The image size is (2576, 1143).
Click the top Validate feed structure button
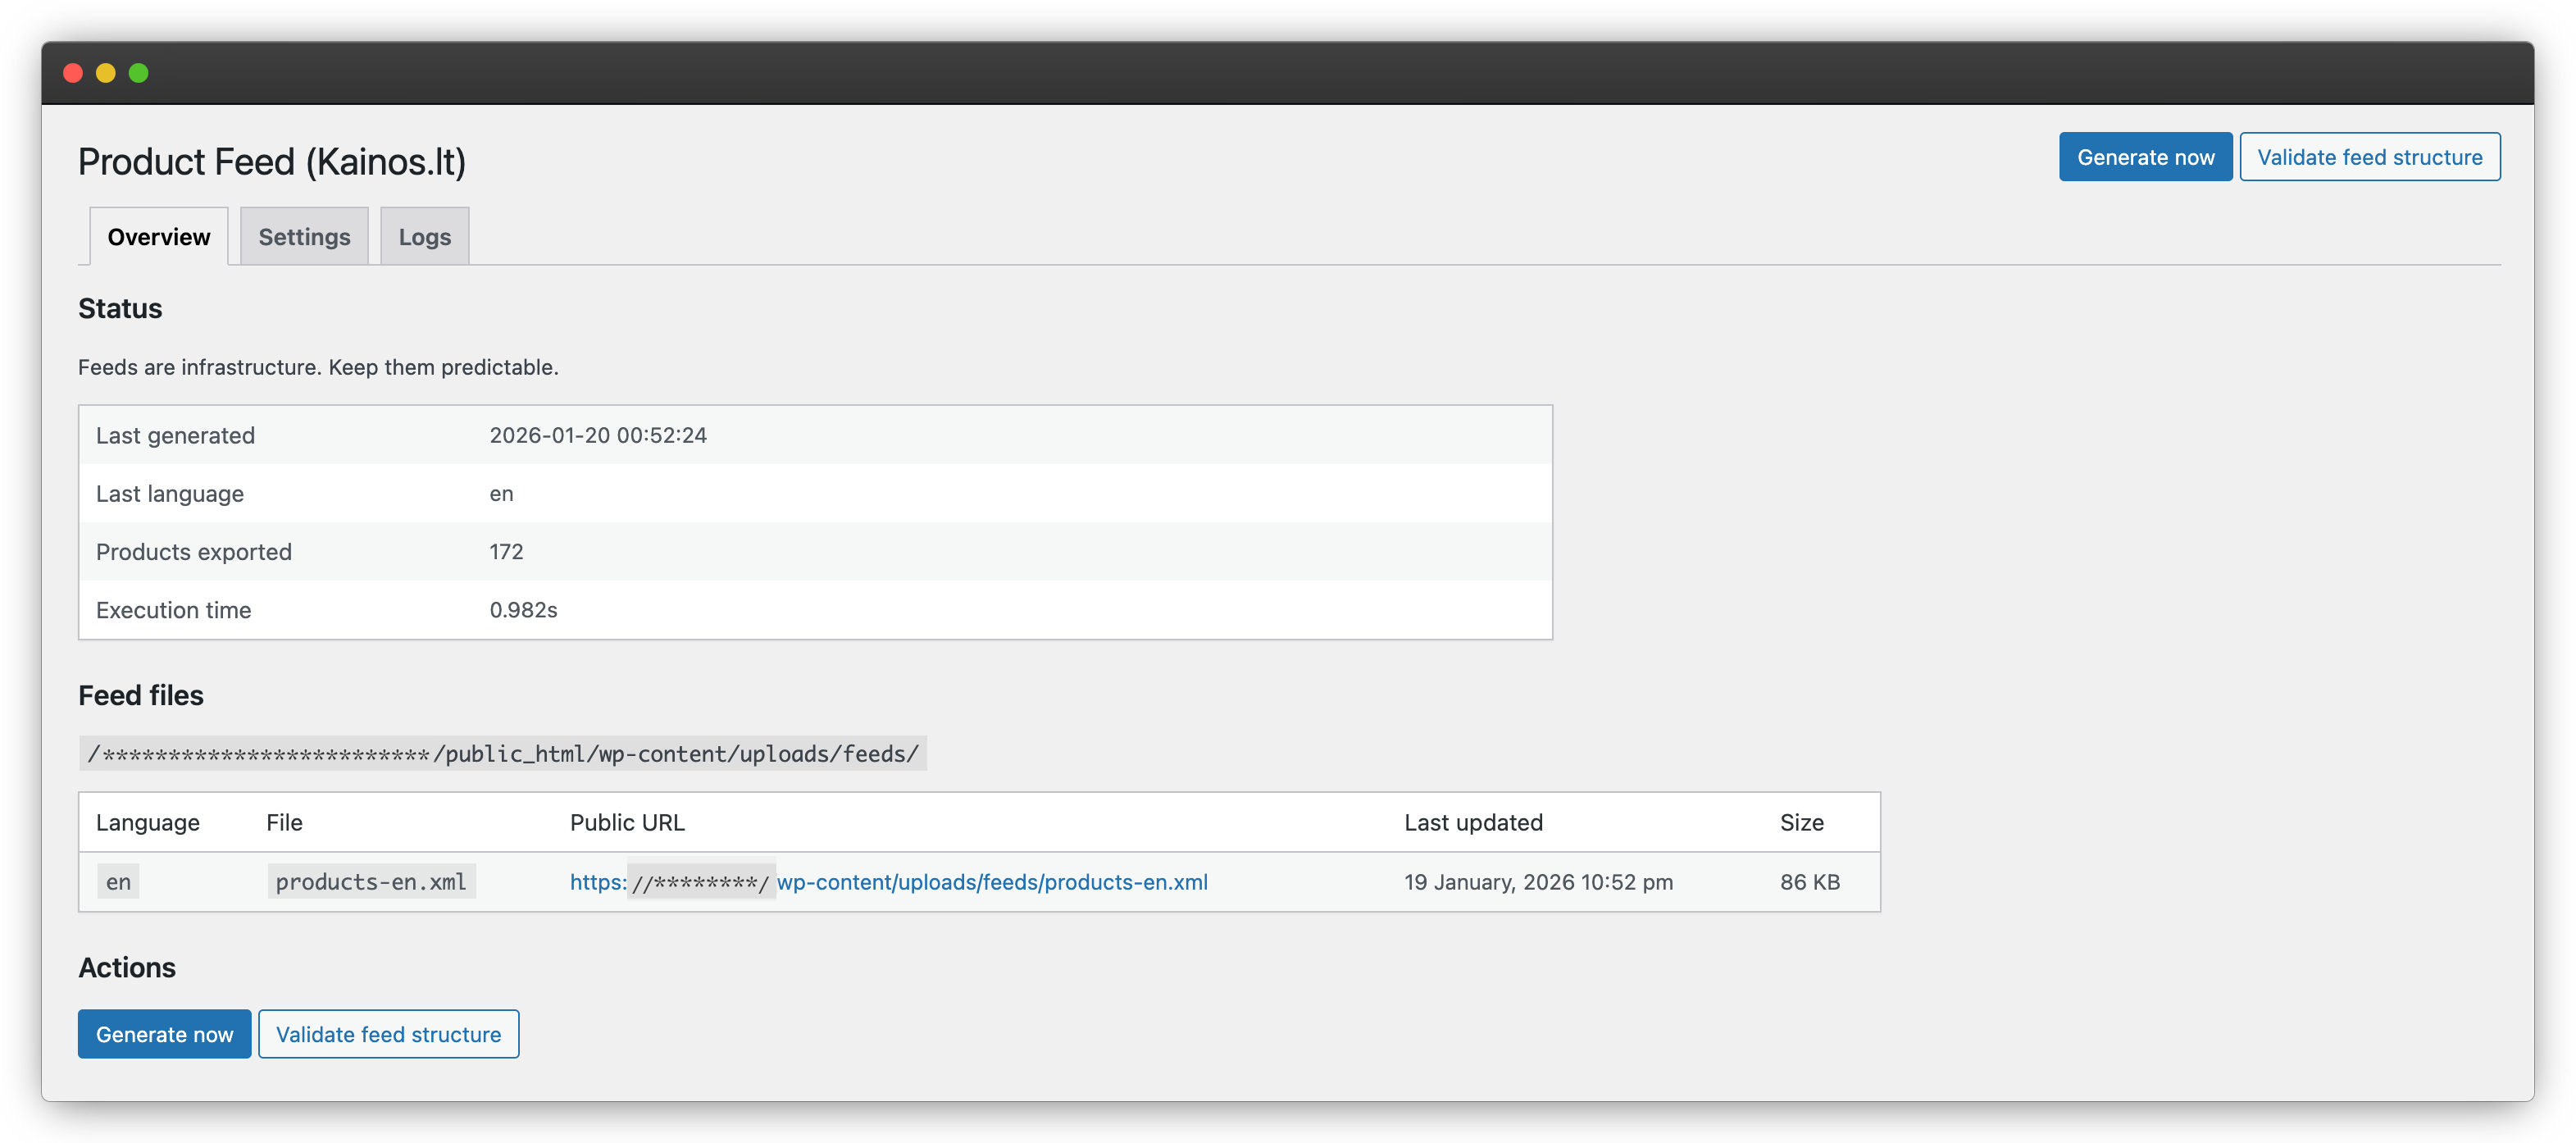(2371, 156)
